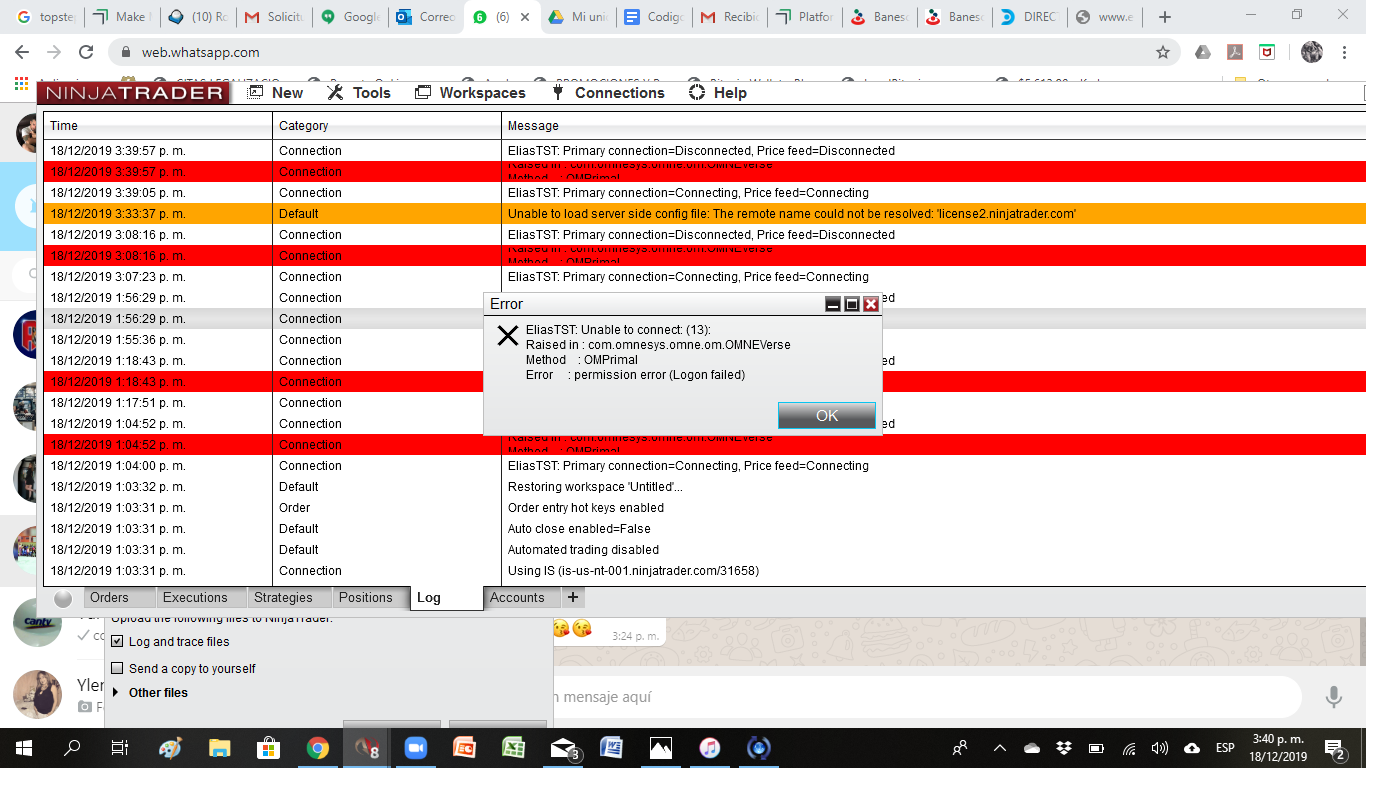The width and height of the screenshot is (1376, 788).
Task: Open the Windows notification center
Action: pos(1334,748)
